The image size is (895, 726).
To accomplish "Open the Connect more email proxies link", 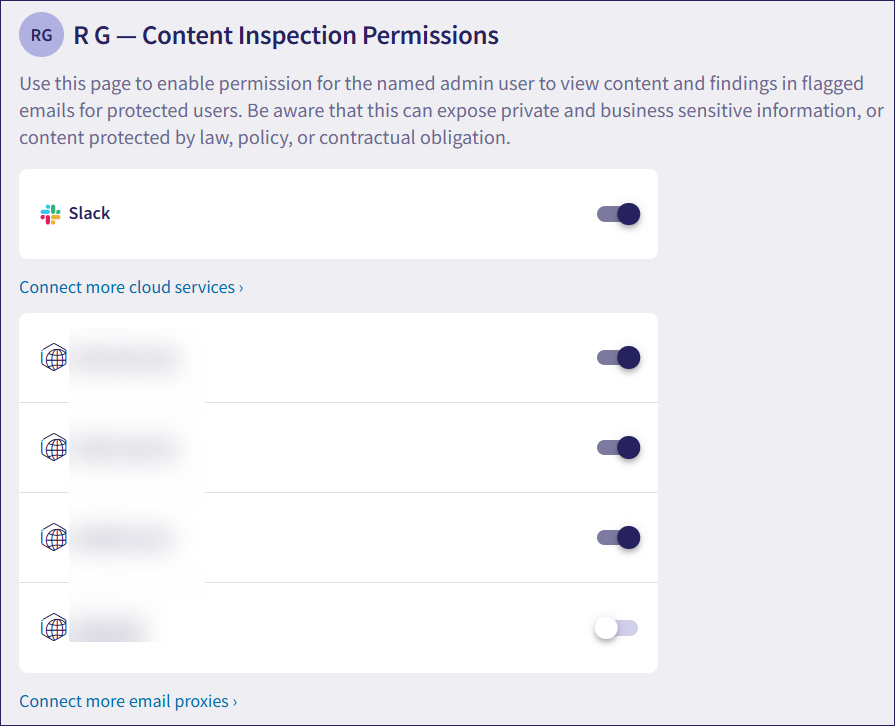I will point(128,701).
